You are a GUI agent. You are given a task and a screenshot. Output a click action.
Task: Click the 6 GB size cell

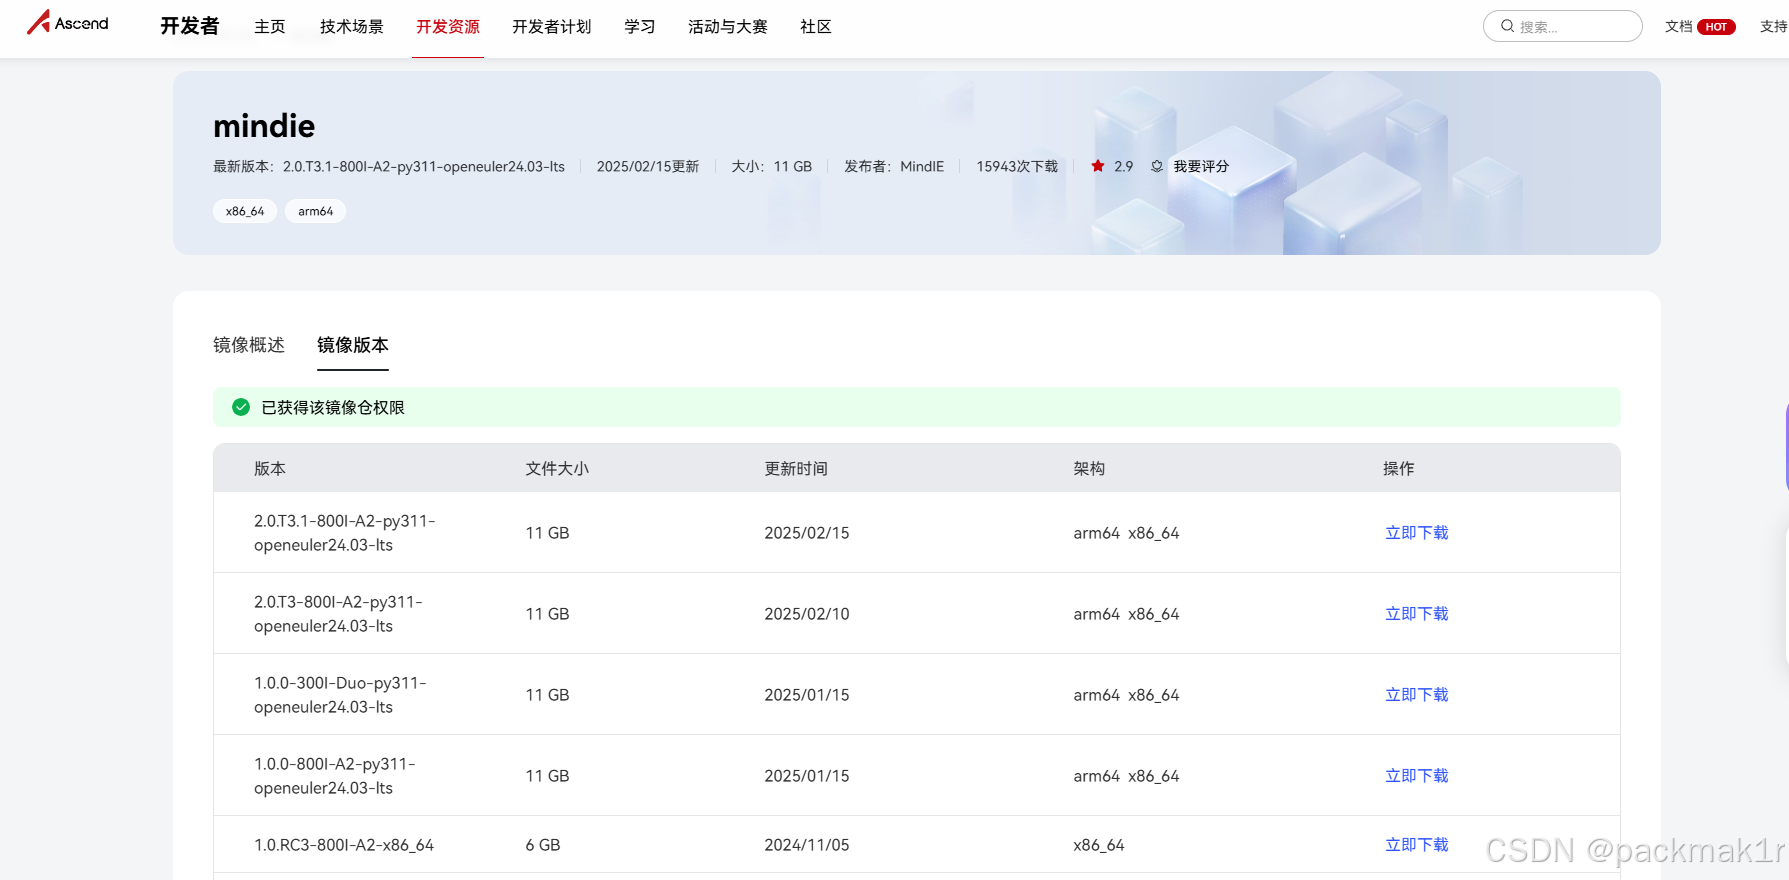[543, 845]
